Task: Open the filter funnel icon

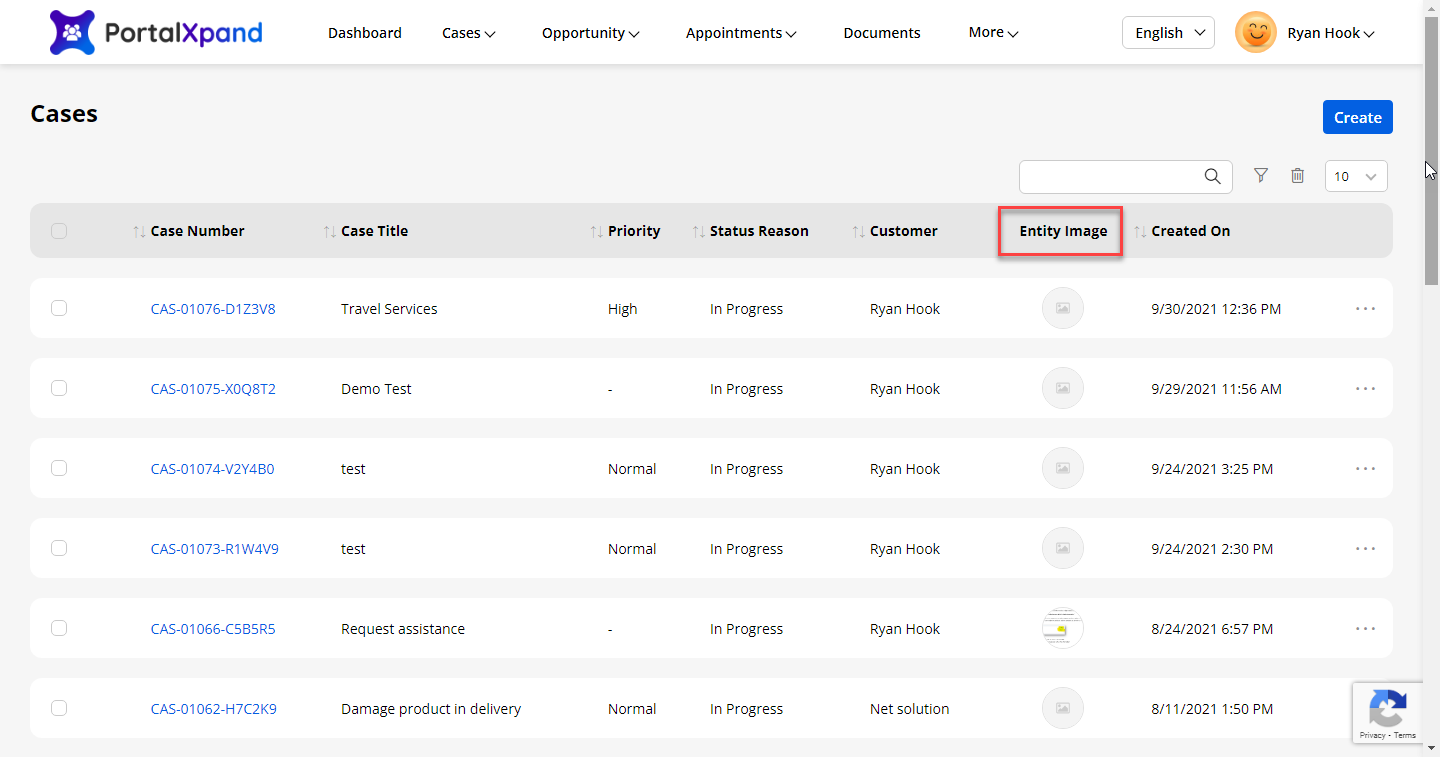Action: (1261, 176)
